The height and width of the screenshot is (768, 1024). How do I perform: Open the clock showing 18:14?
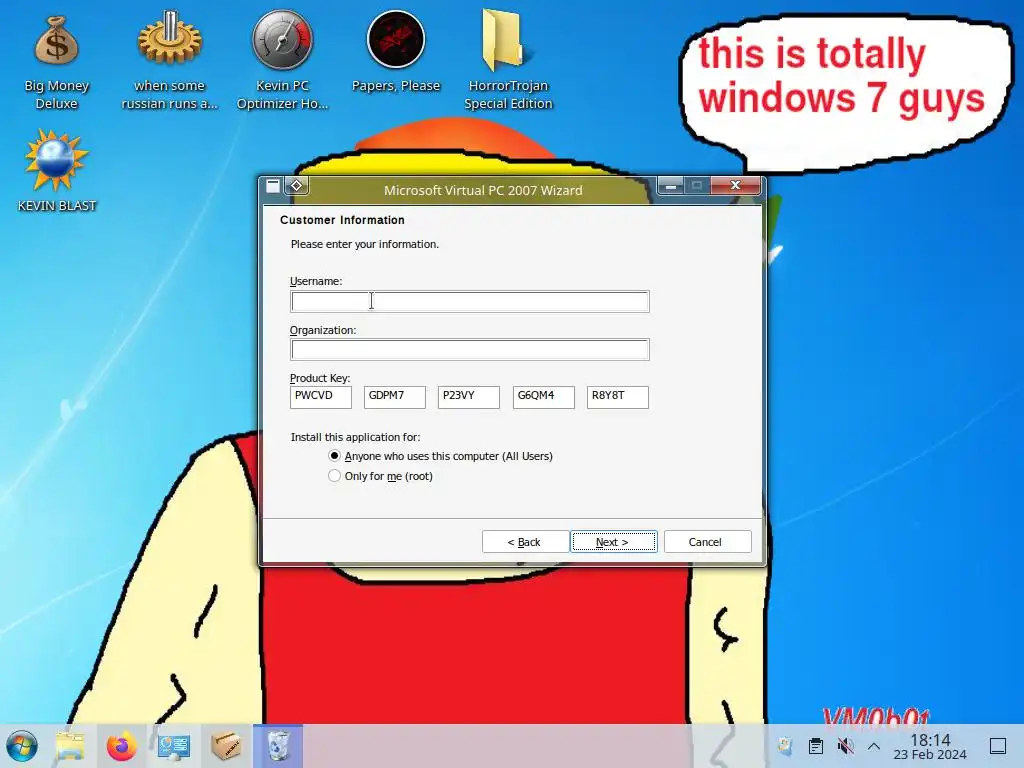[930, 746]
